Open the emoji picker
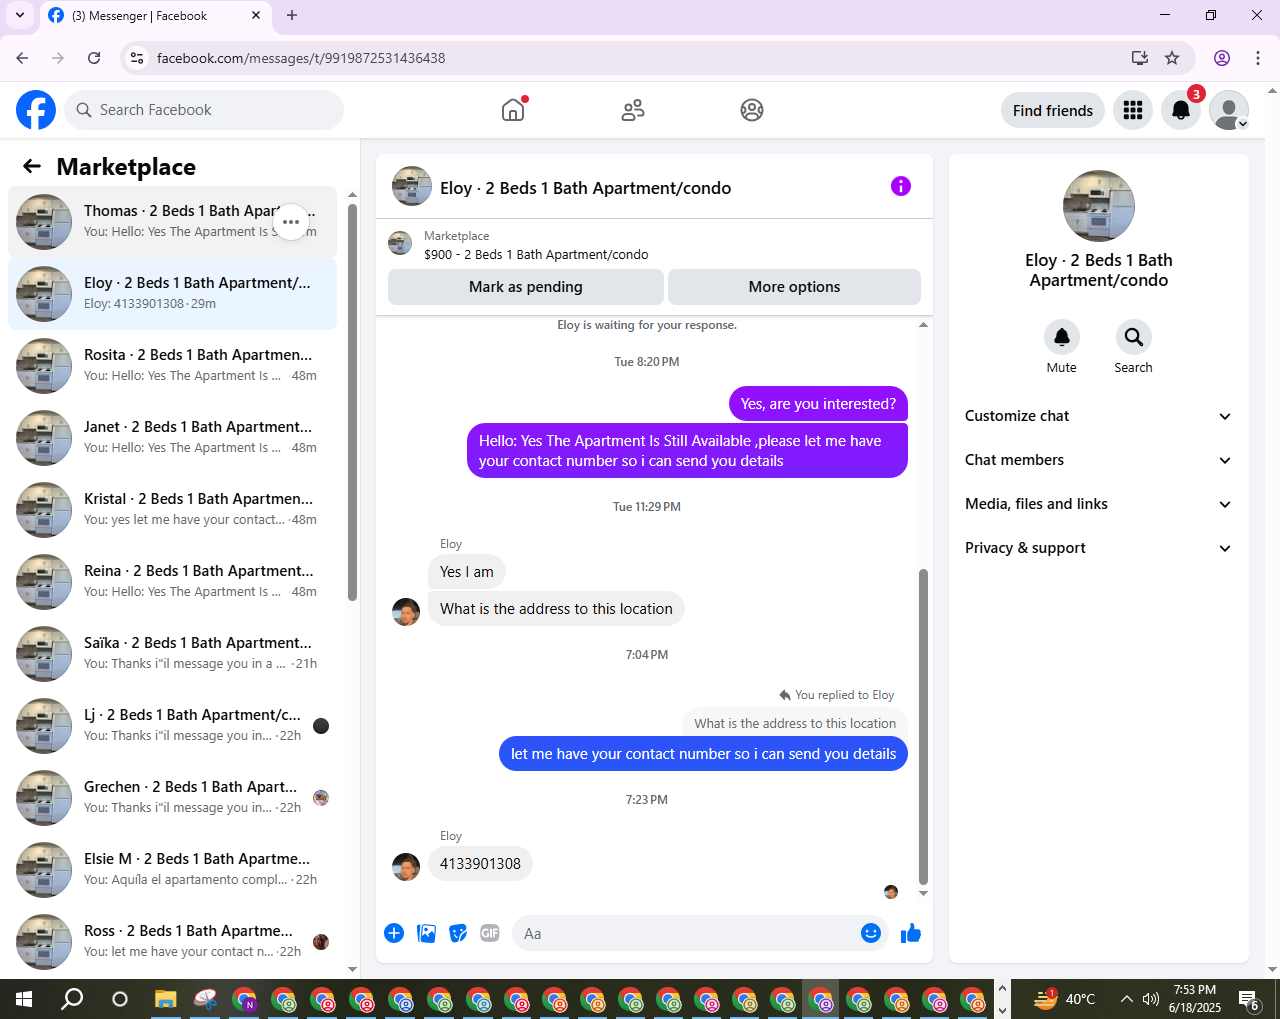1280x1019 pixels. (x=871, y=933)
